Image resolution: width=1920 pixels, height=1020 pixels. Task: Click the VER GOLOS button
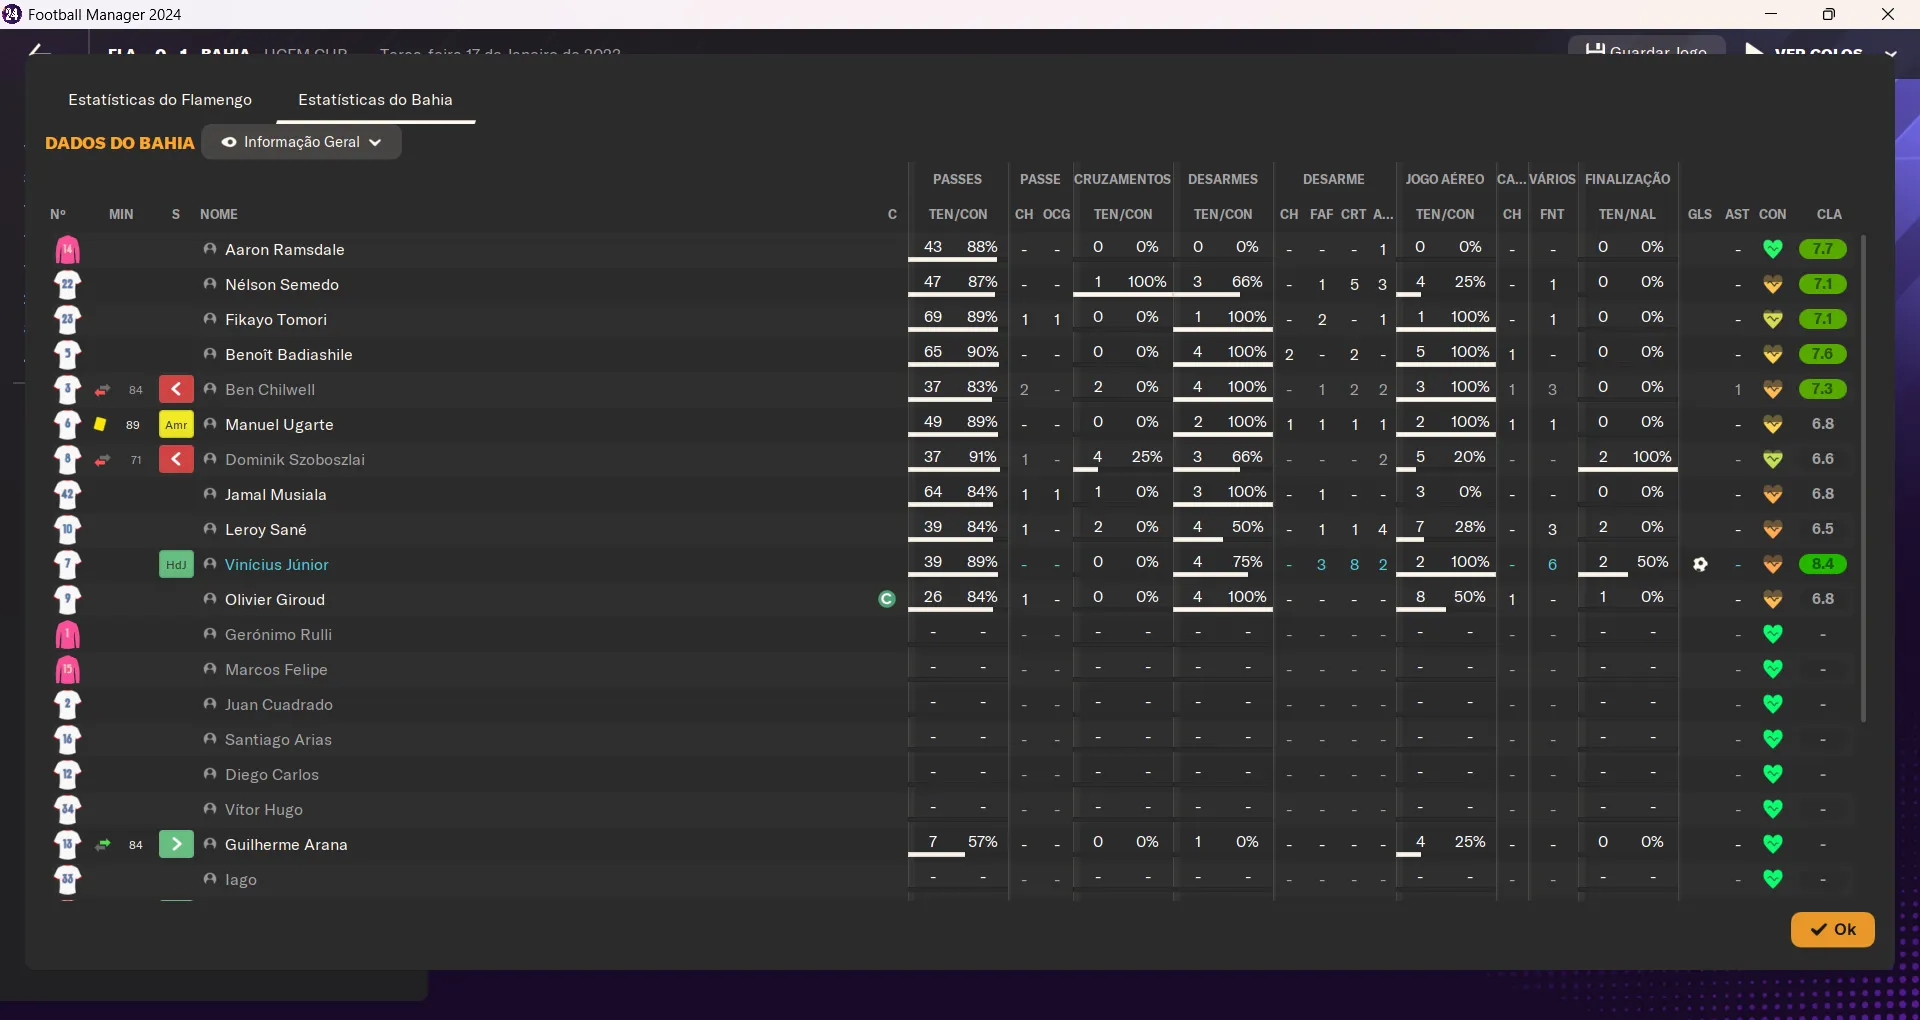[1804, 50]
